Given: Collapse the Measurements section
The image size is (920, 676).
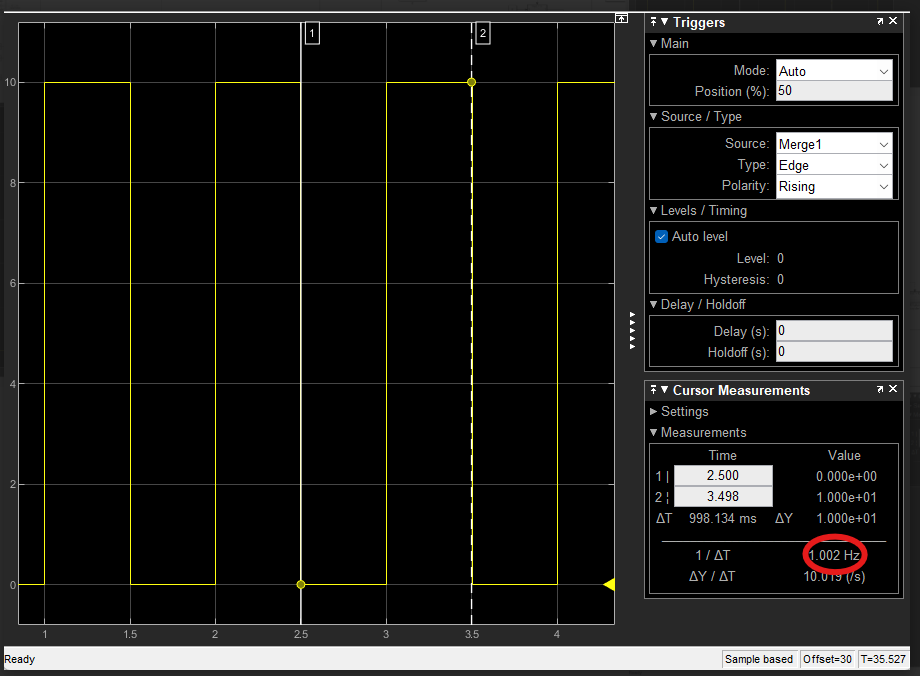Looking at the screenshot, I should click(x=654, y=432).
